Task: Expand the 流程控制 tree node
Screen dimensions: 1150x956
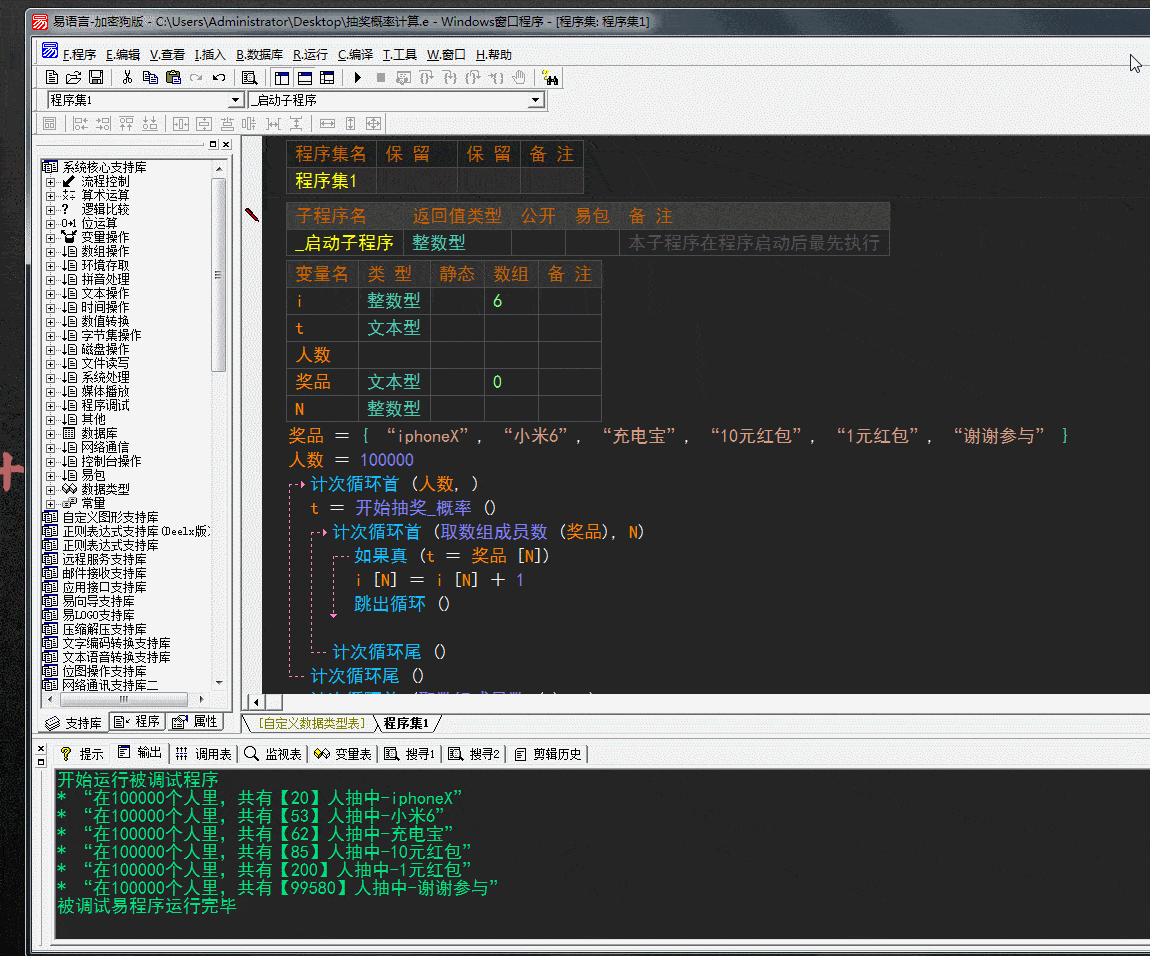Action: 50,181
